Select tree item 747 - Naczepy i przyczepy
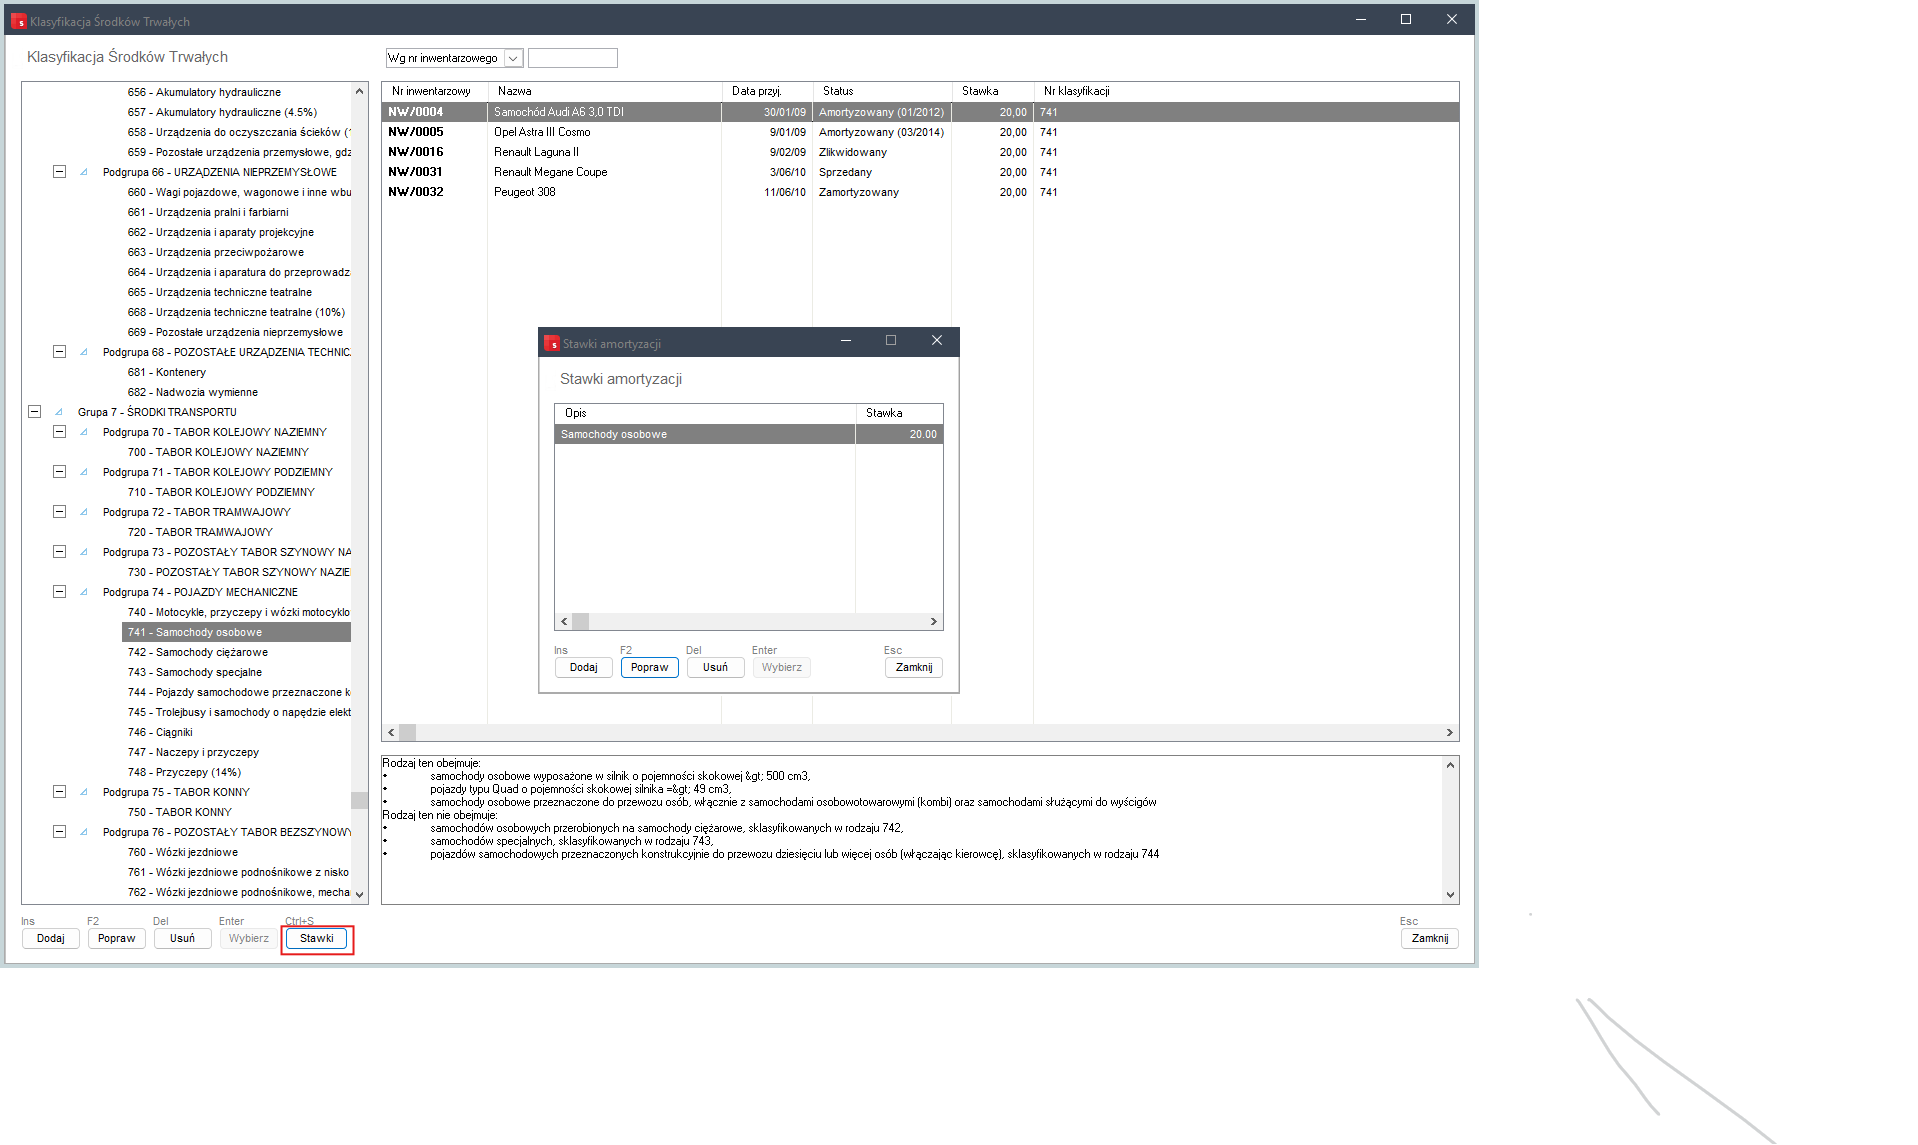 (x=193, y=752)
